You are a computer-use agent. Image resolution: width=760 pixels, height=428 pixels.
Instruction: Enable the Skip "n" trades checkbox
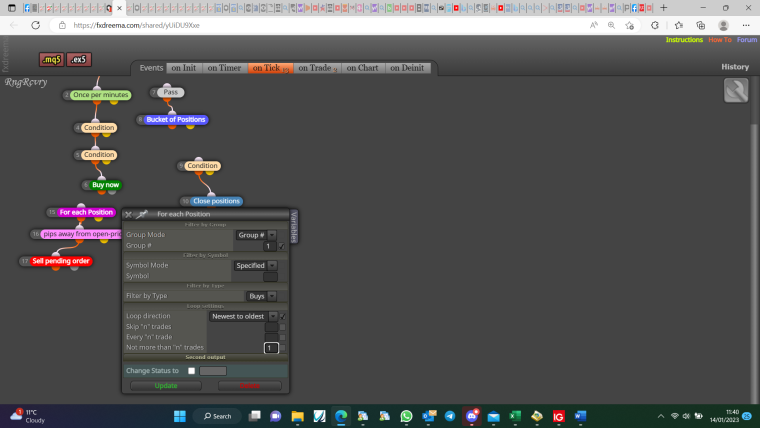tap(283, 327)
